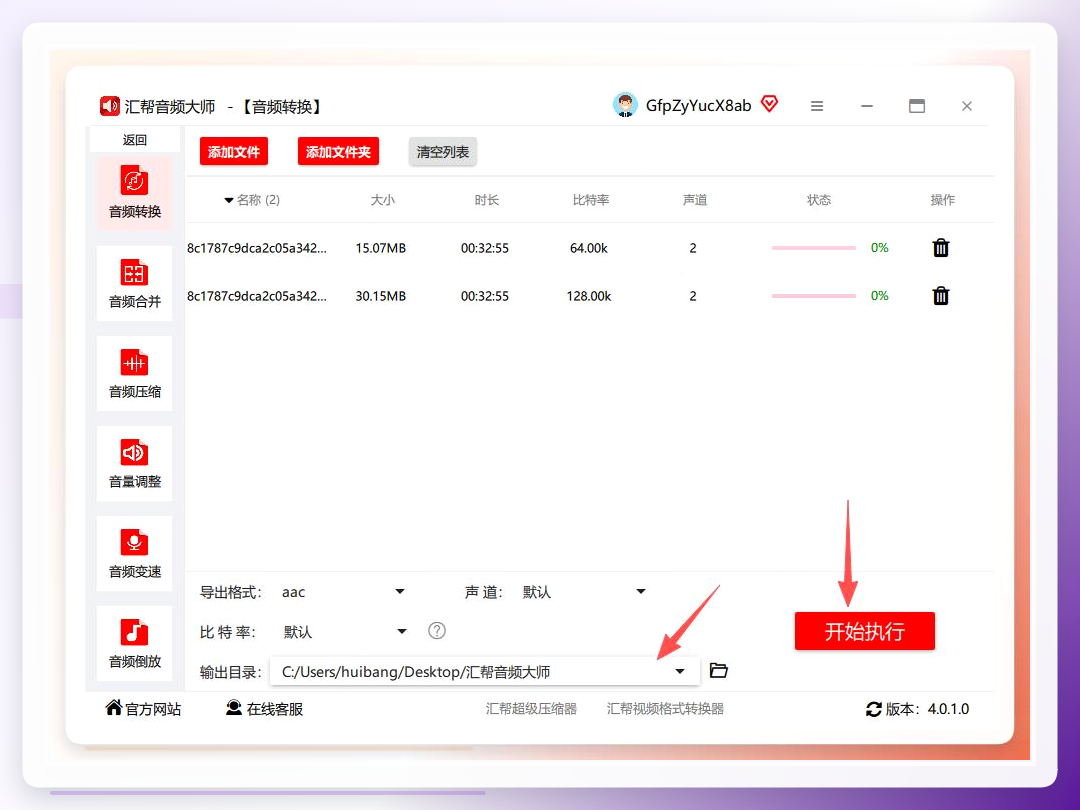Image resolution: width=1080 pixels, height=810 pixels.
Task: Open the 音频变速 speed change tool
Action: point(134,554)
